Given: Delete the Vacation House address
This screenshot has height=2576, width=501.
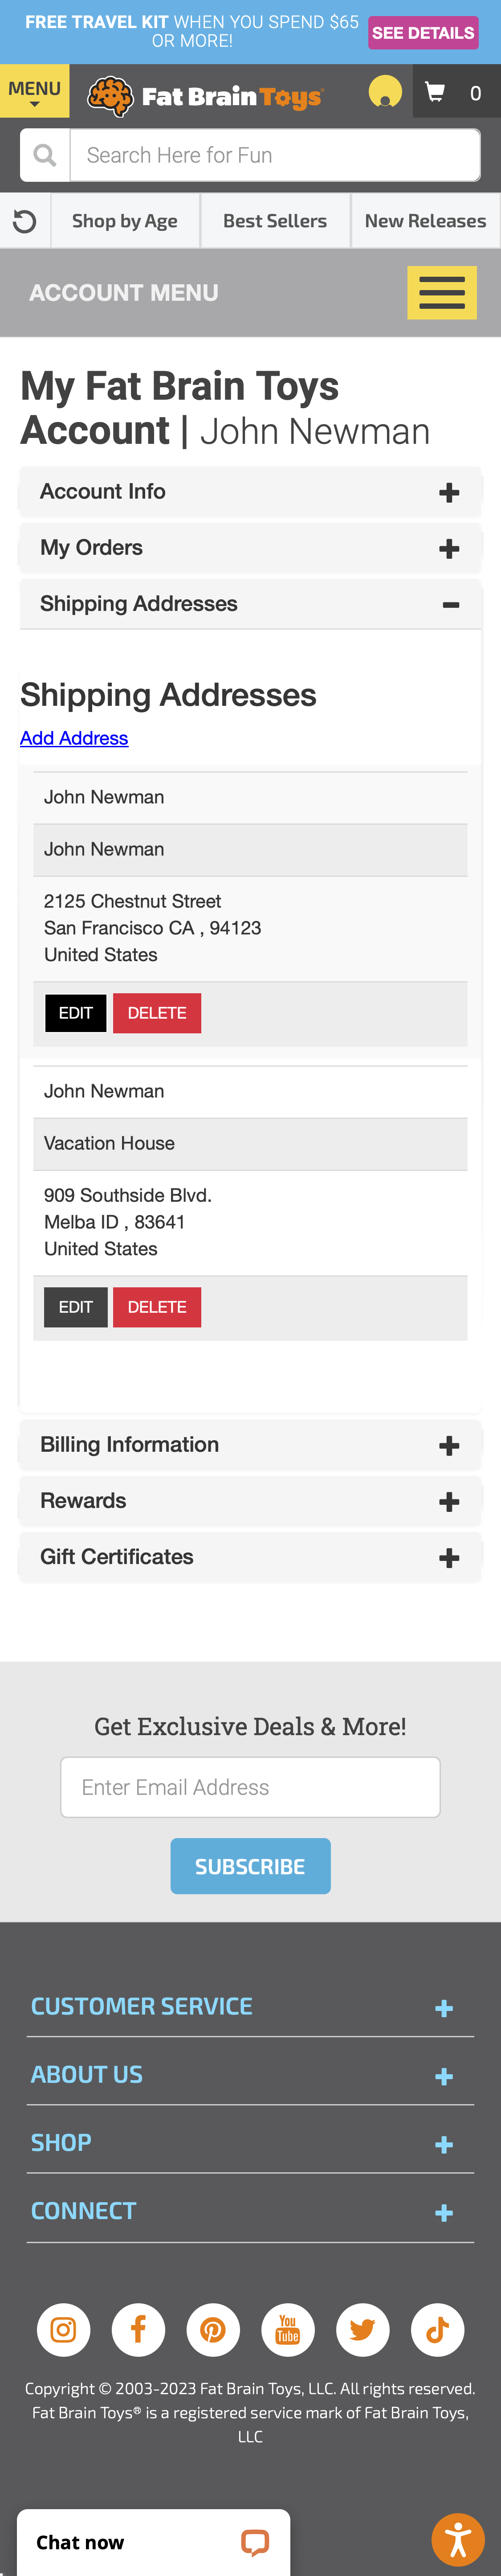Looking at the screenshot, I should click(157, 1307).
